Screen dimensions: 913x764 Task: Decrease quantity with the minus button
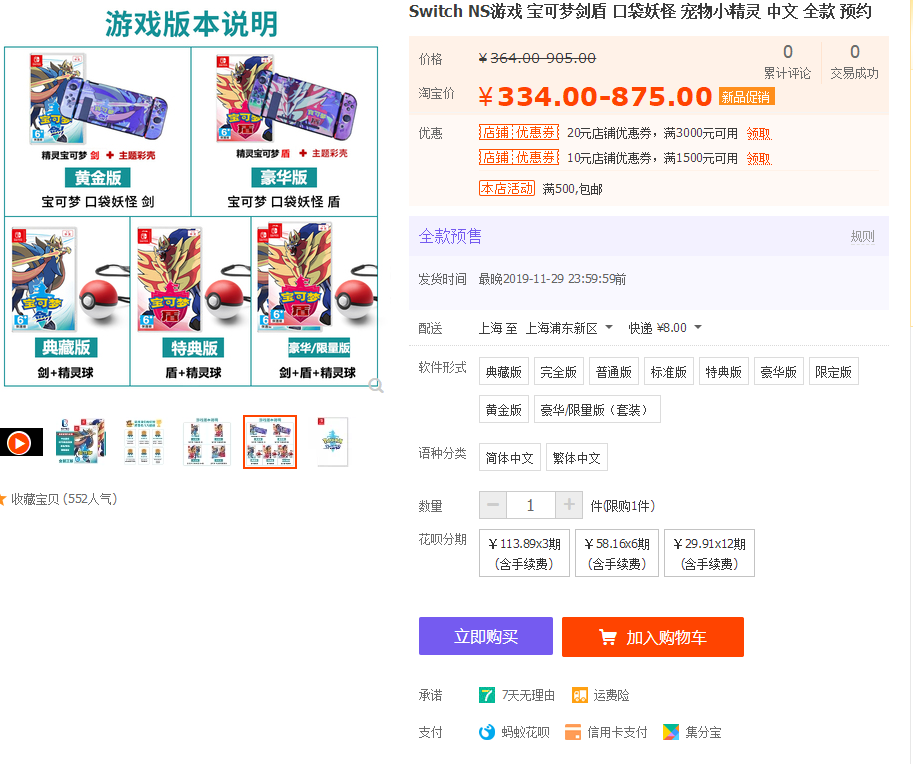tap(493, 505)
